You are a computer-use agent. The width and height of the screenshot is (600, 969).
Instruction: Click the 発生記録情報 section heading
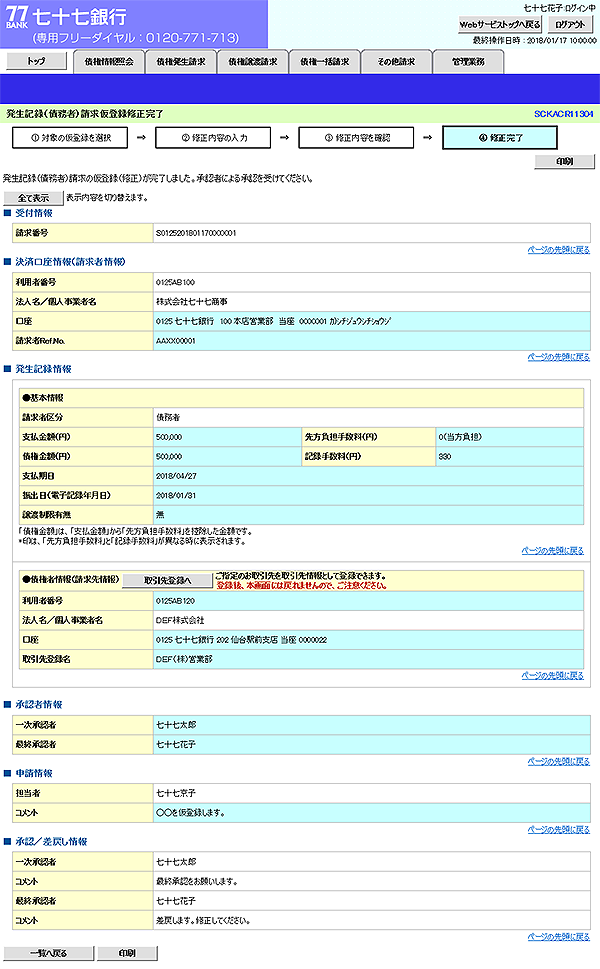pyautogui.click(x=43, y=369)
